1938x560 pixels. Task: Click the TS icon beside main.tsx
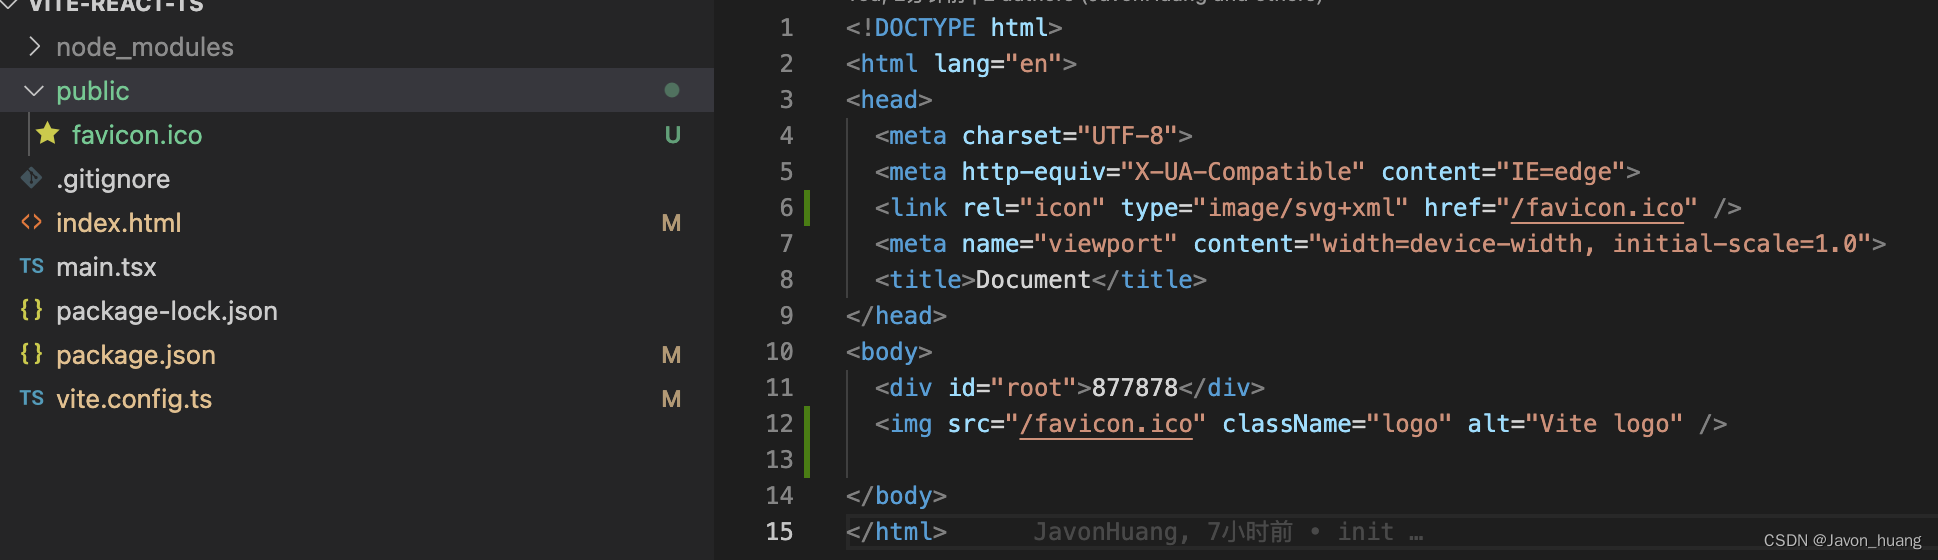pyautogui.click(x=32, y=266)
